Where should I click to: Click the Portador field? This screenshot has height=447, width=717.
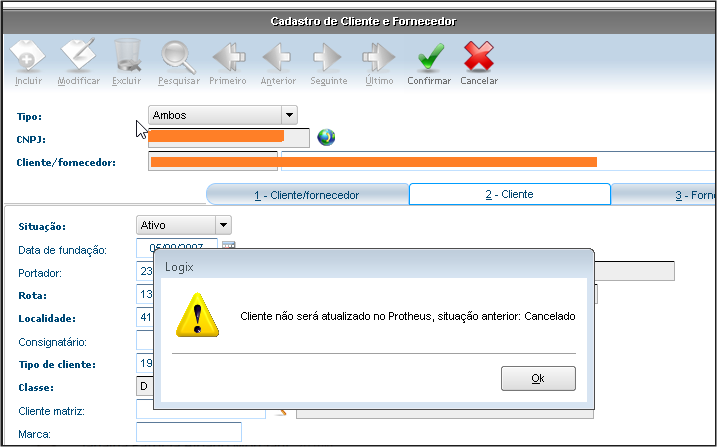click(145, 271)
